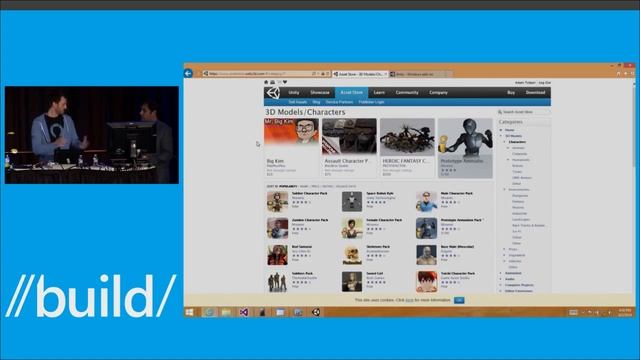Click the Publisher Login submenu link

click(371, 102)
